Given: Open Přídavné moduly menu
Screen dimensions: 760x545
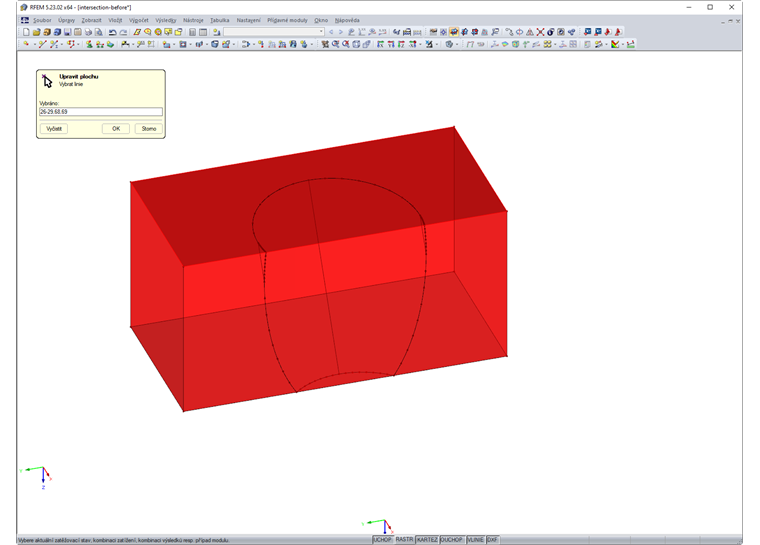Looking at the screenshot, I should pyautogui.click(x=287, y=20).
